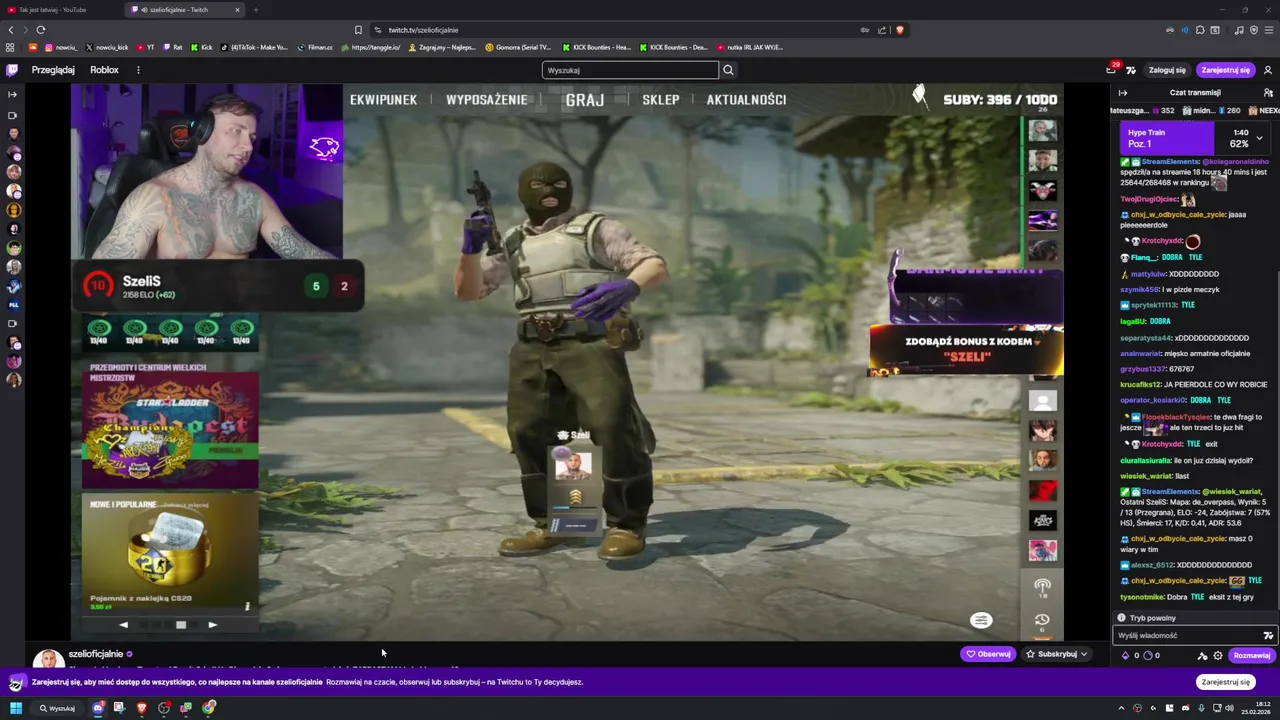Click Zarejestruj się in the top bar
1280x720 pixels.
[1225, 70]
